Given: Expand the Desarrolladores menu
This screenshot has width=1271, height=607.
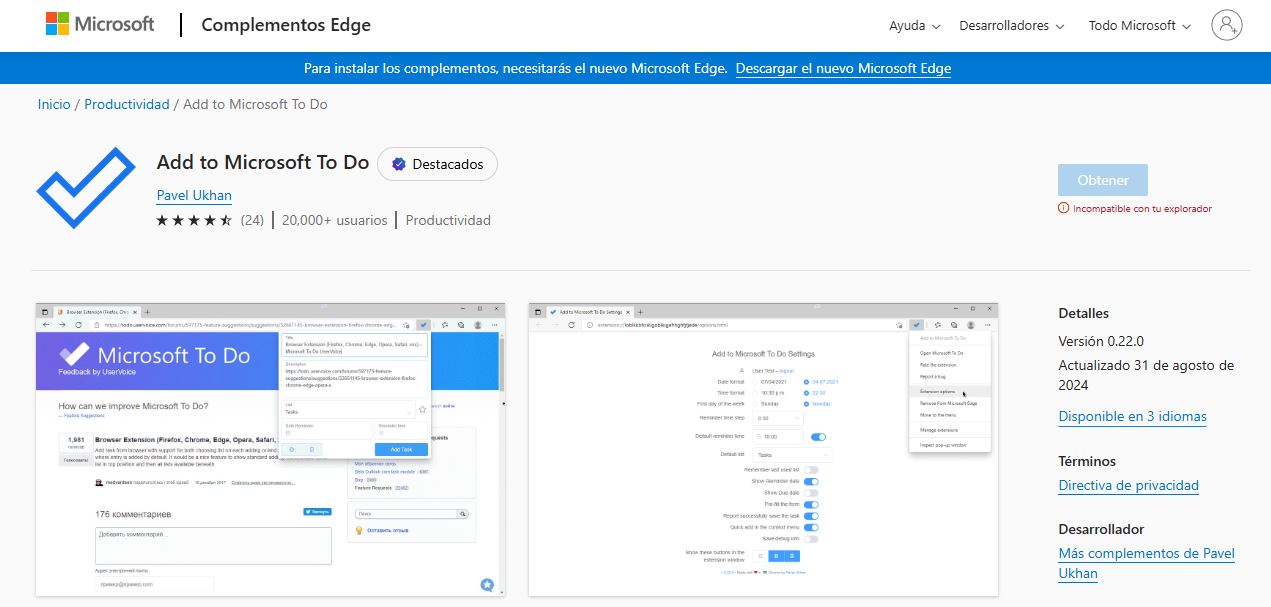Looking at the screenshot, I should [1012, 26].
